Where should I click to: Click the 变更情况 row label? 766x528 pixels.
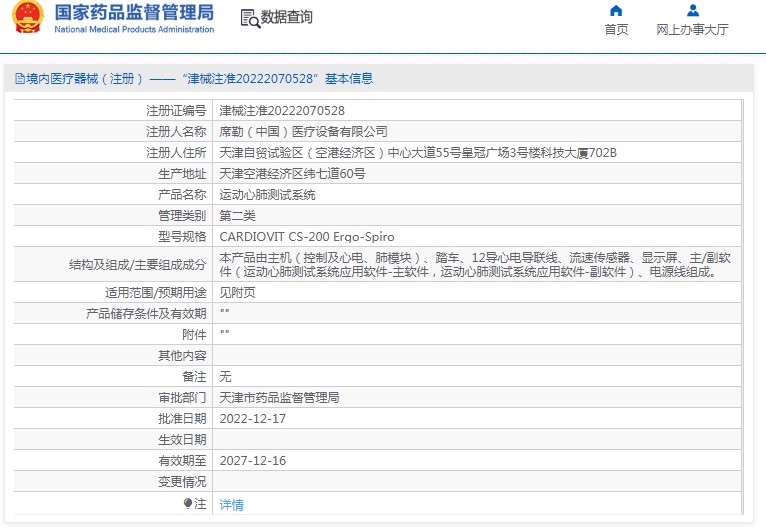point(182,482)
